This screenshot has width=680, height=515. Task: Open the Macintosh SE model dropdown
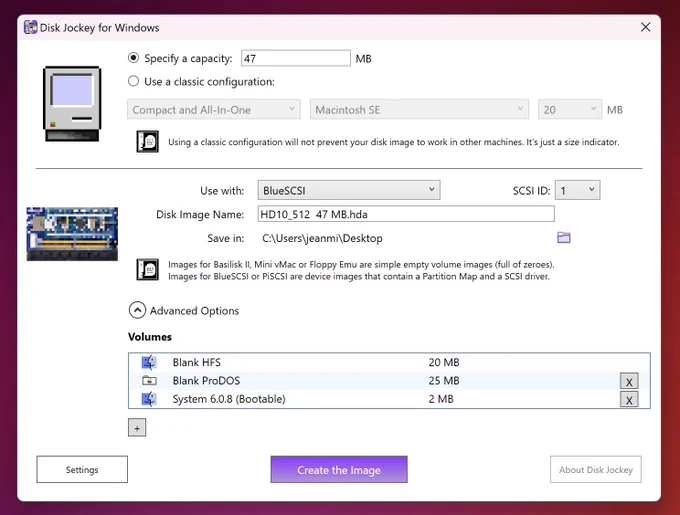(x=419, y=110)
